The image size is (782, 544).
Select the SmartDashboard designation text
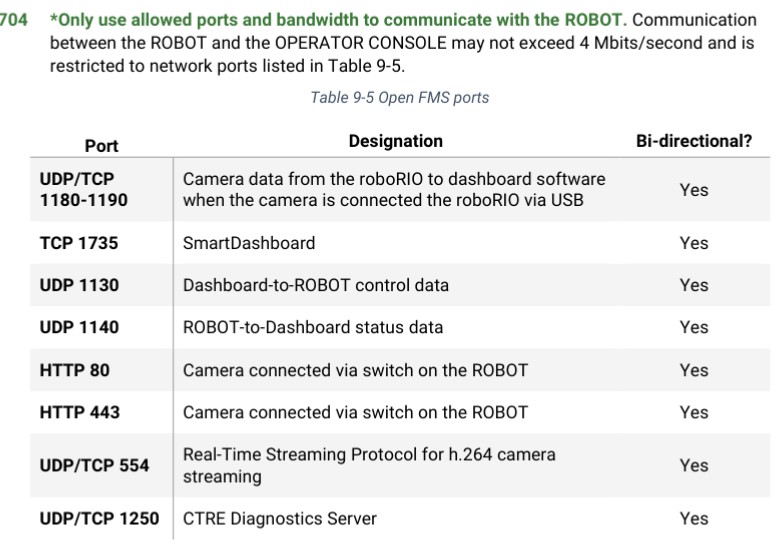249,243
